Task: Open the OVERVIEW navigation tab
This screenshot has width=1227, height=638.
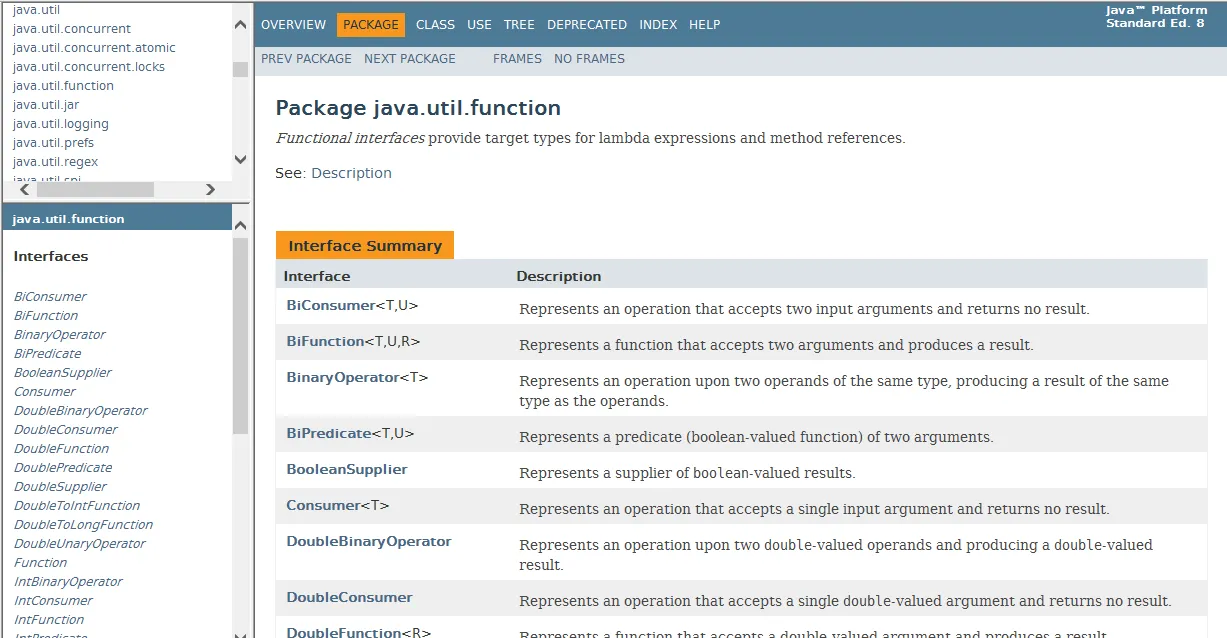Action: coord(293,24)
